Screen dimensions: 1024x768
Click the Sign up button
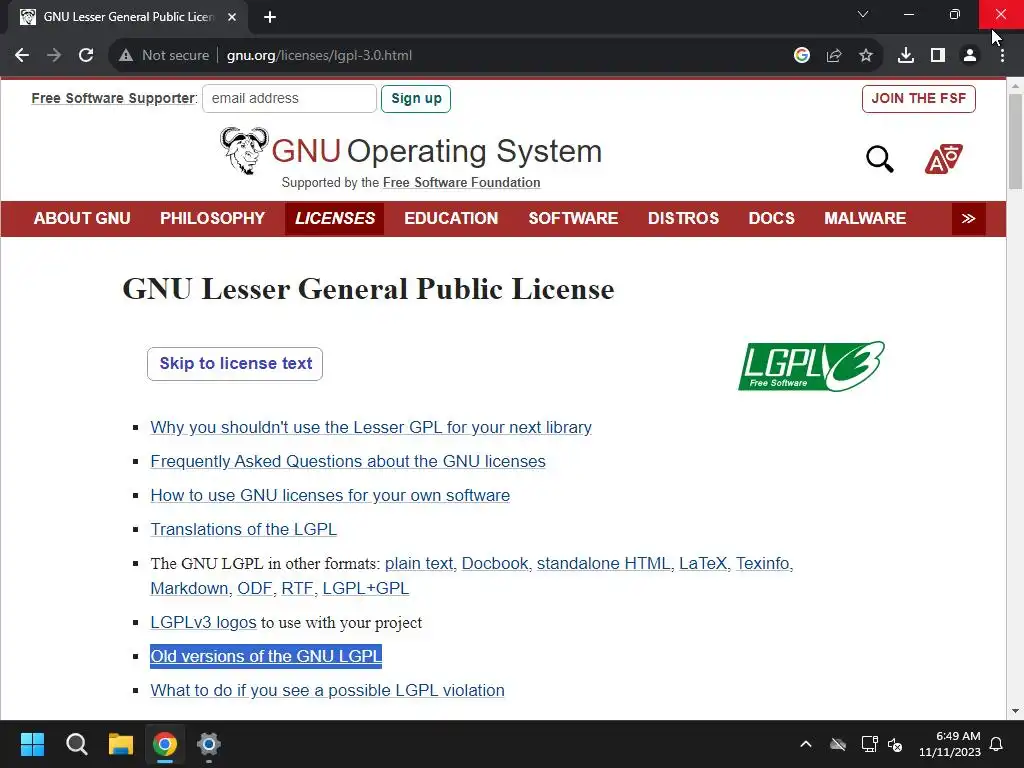(x=416, y=99)
